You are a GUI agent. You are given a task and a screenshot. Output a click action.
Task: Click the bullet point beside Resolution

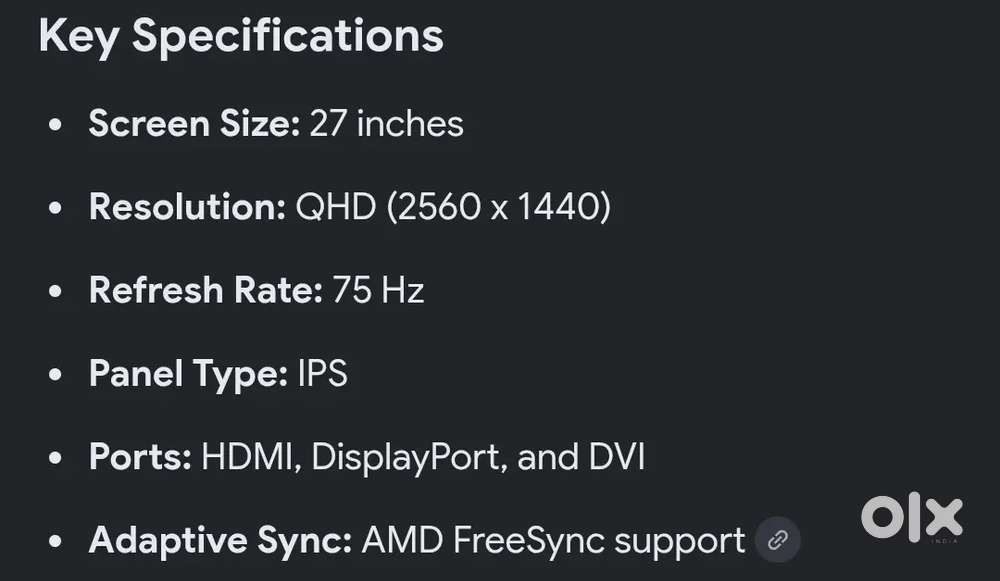point(55,207)
